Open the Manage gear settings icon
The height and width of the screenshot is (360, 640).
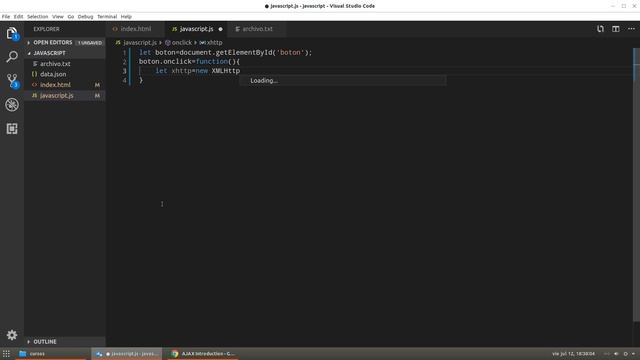click(12, 335)
